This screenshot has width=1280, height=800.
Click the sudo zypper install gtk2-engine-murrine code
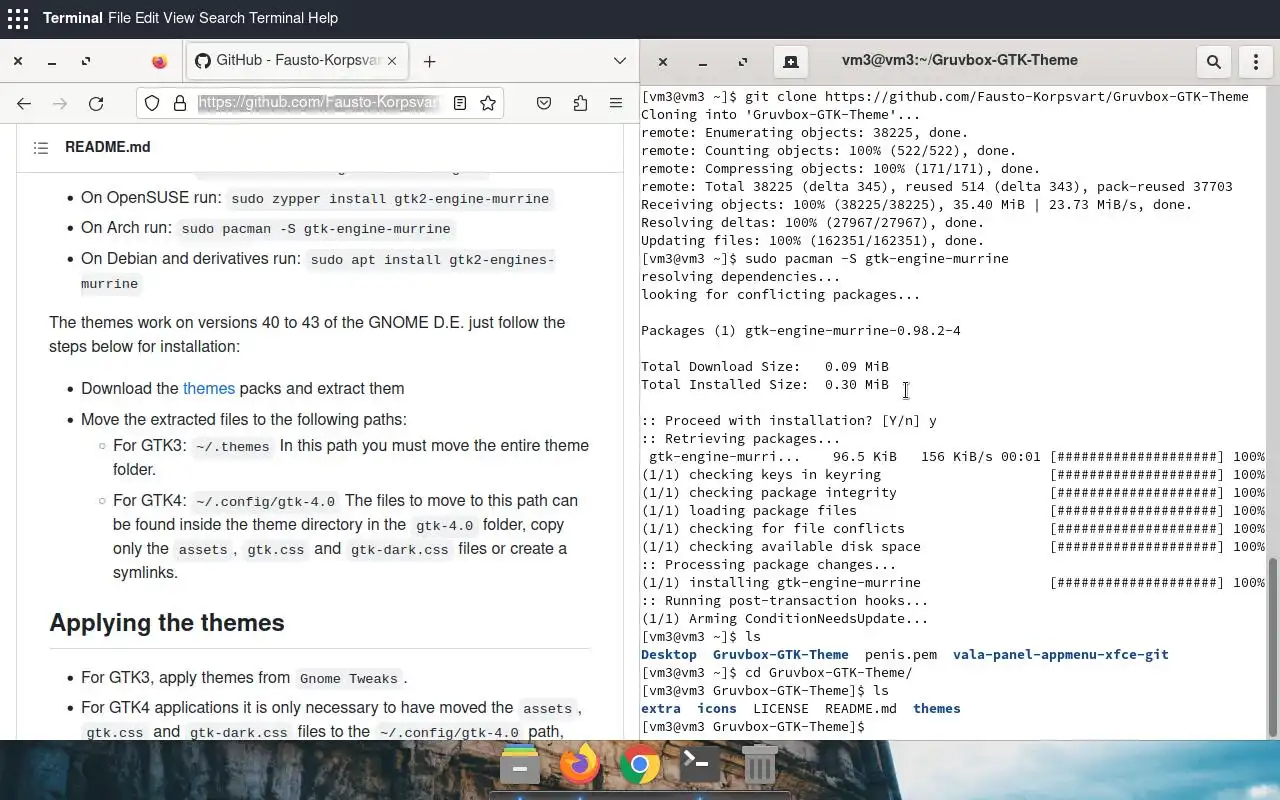click(x=390, y=198)
